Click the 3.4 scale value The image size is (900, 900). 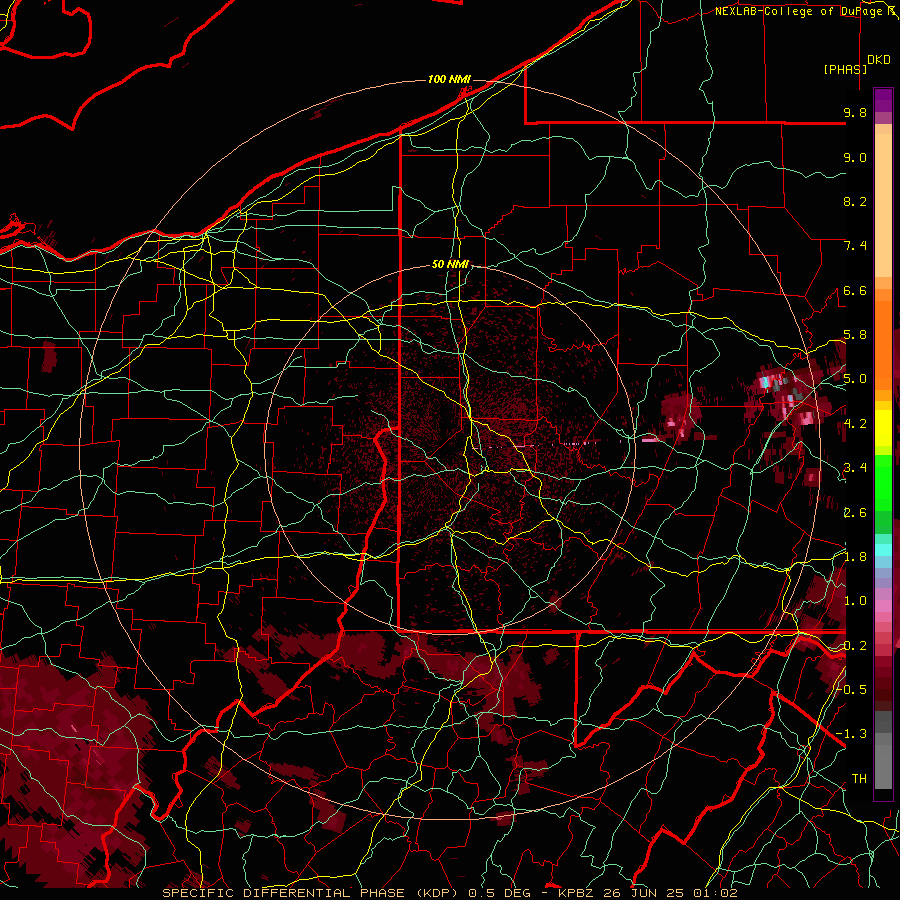click(855, 468)
